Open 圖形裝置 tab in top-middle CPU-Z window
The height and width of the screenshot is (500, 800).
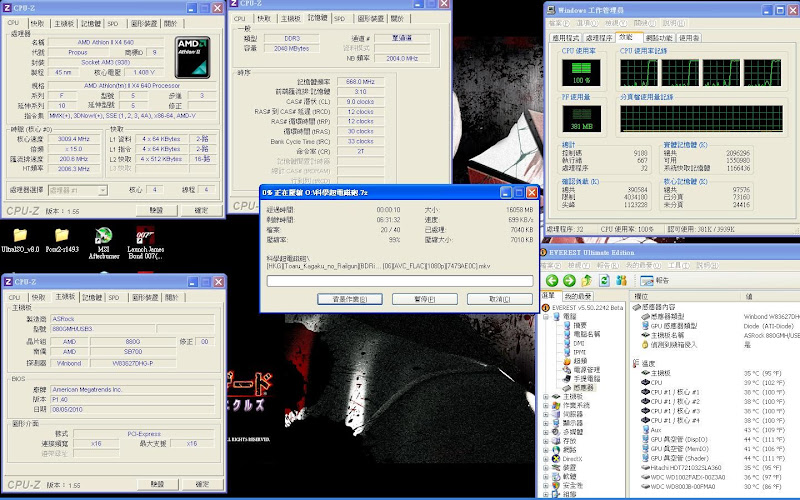370,18
